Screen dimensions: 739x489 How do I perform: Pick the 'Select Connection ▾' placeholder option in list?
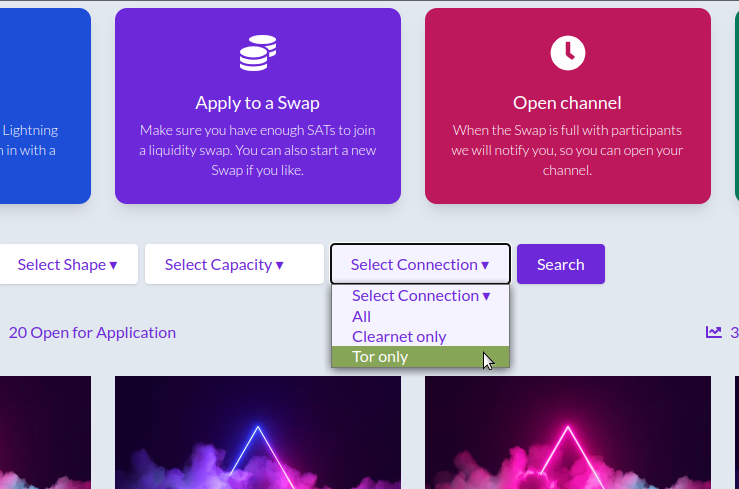tap(420, 296)
